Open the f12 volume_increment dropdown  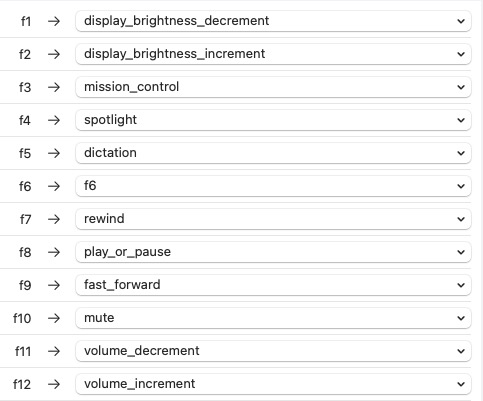(273, 384)
